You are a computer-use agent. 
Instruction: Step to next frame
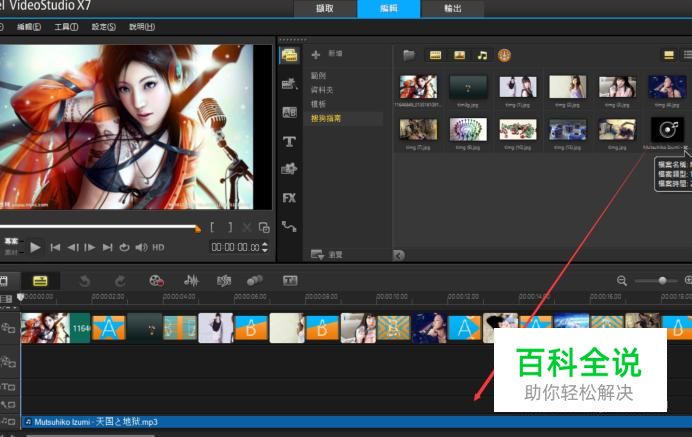[x=90, y=247]
